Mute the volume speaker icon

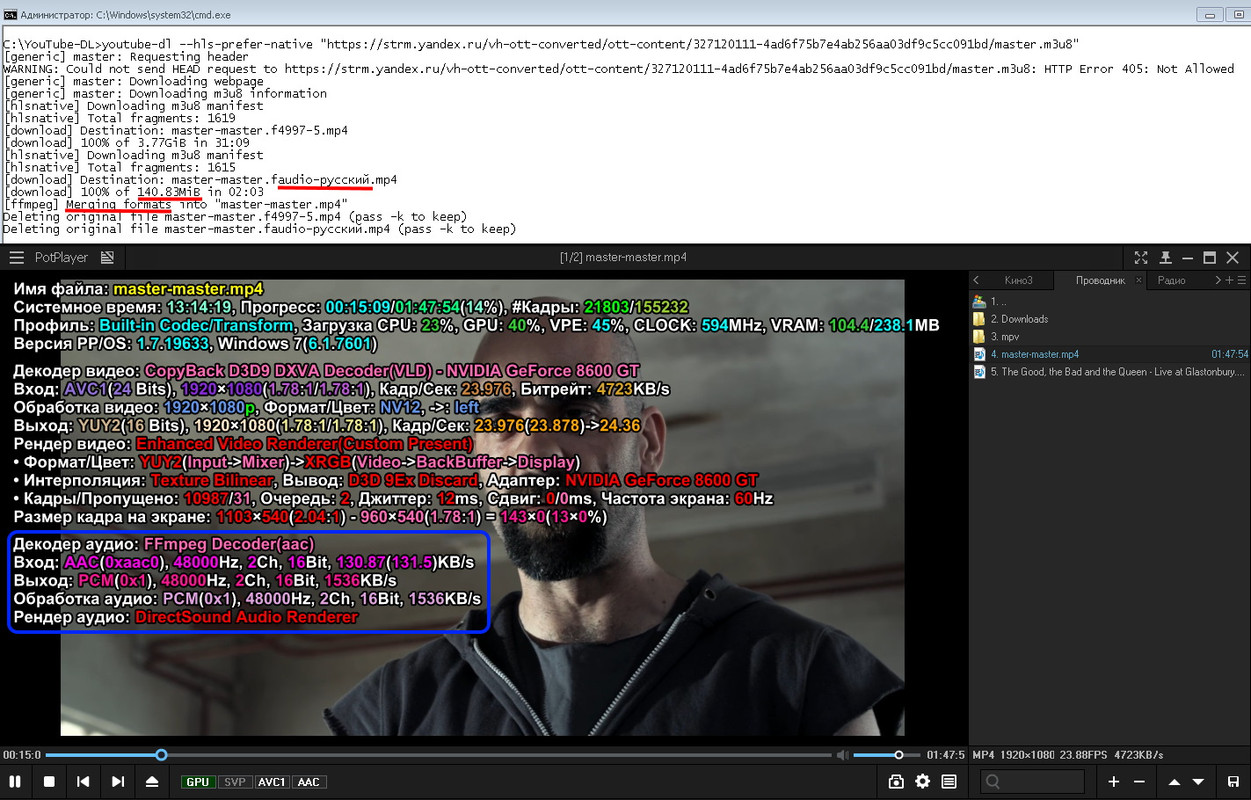point(843,755)
